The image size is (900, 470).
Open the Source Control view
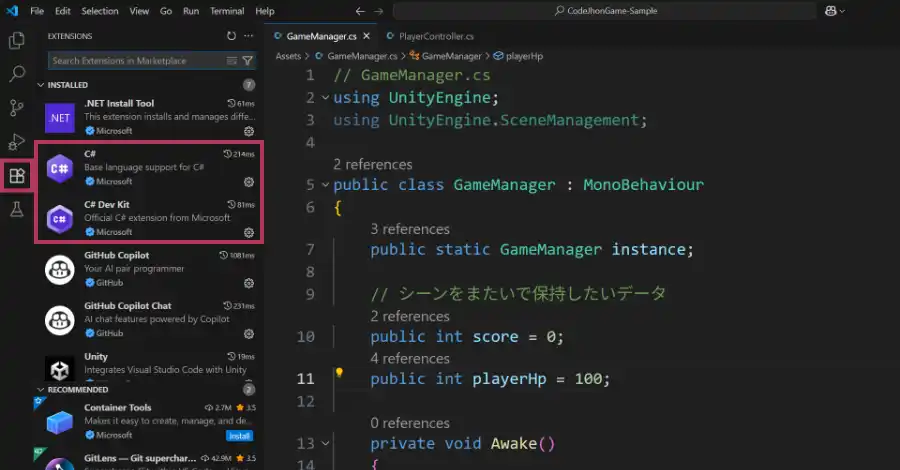point(16,108)
